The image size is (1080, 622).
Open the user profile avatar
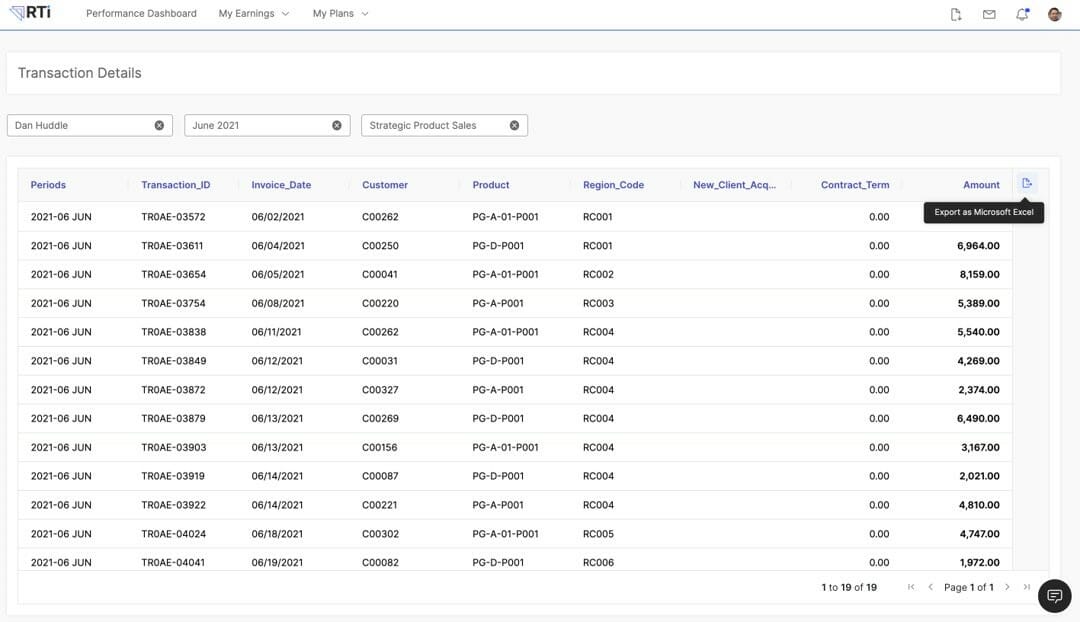click(1054, 14)
